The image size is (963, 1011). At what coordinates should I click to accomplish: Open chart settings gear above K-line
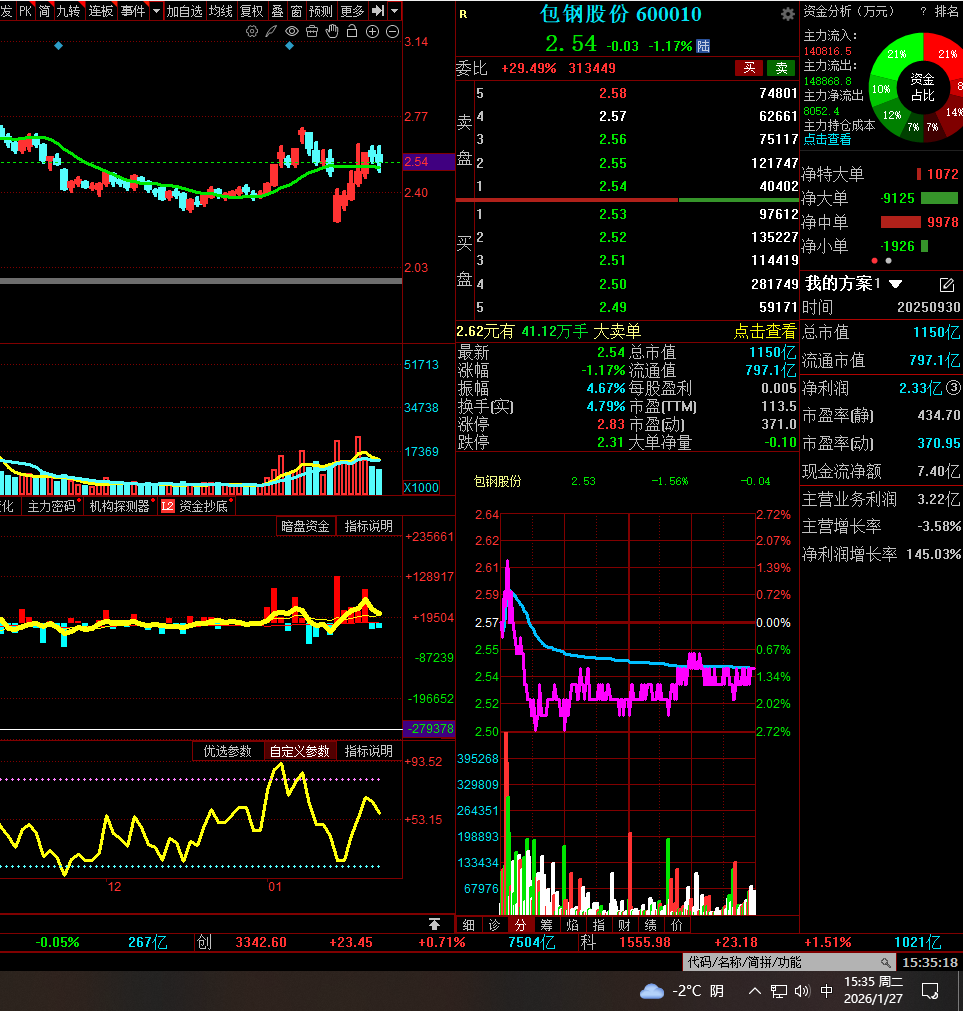252,31
